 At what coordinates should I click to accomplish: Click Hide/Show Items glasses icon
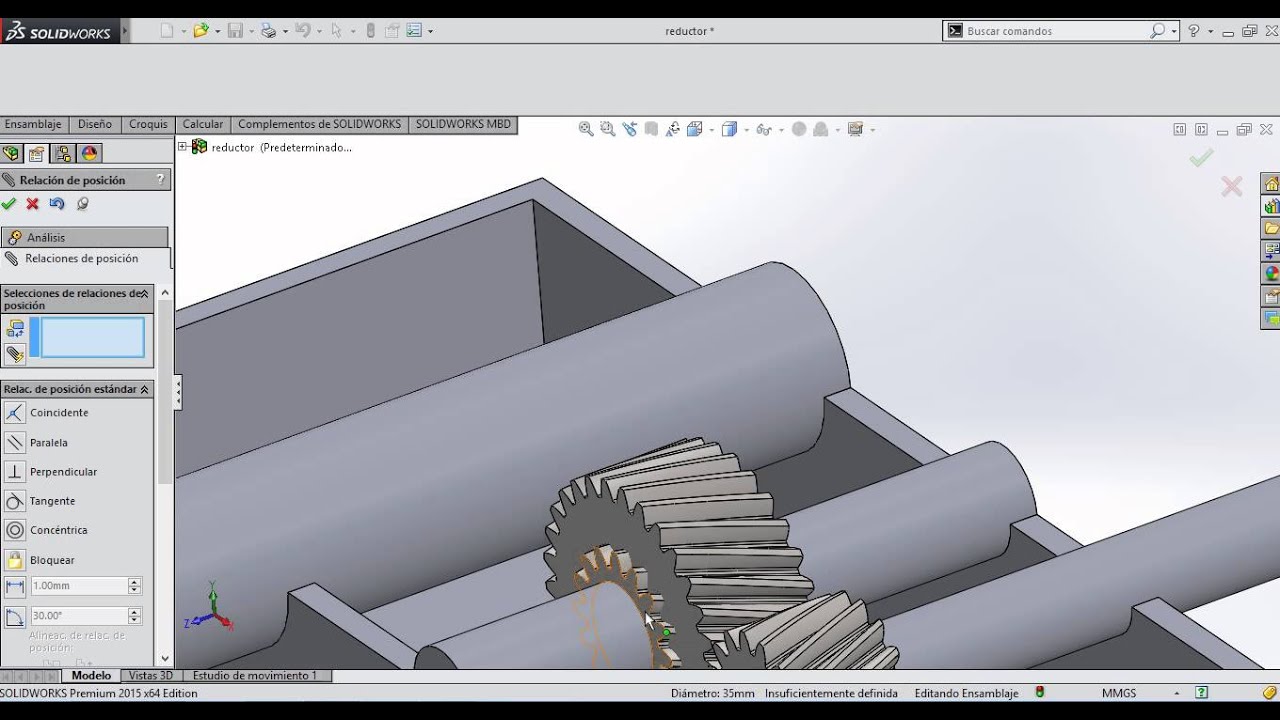point(763,129)
